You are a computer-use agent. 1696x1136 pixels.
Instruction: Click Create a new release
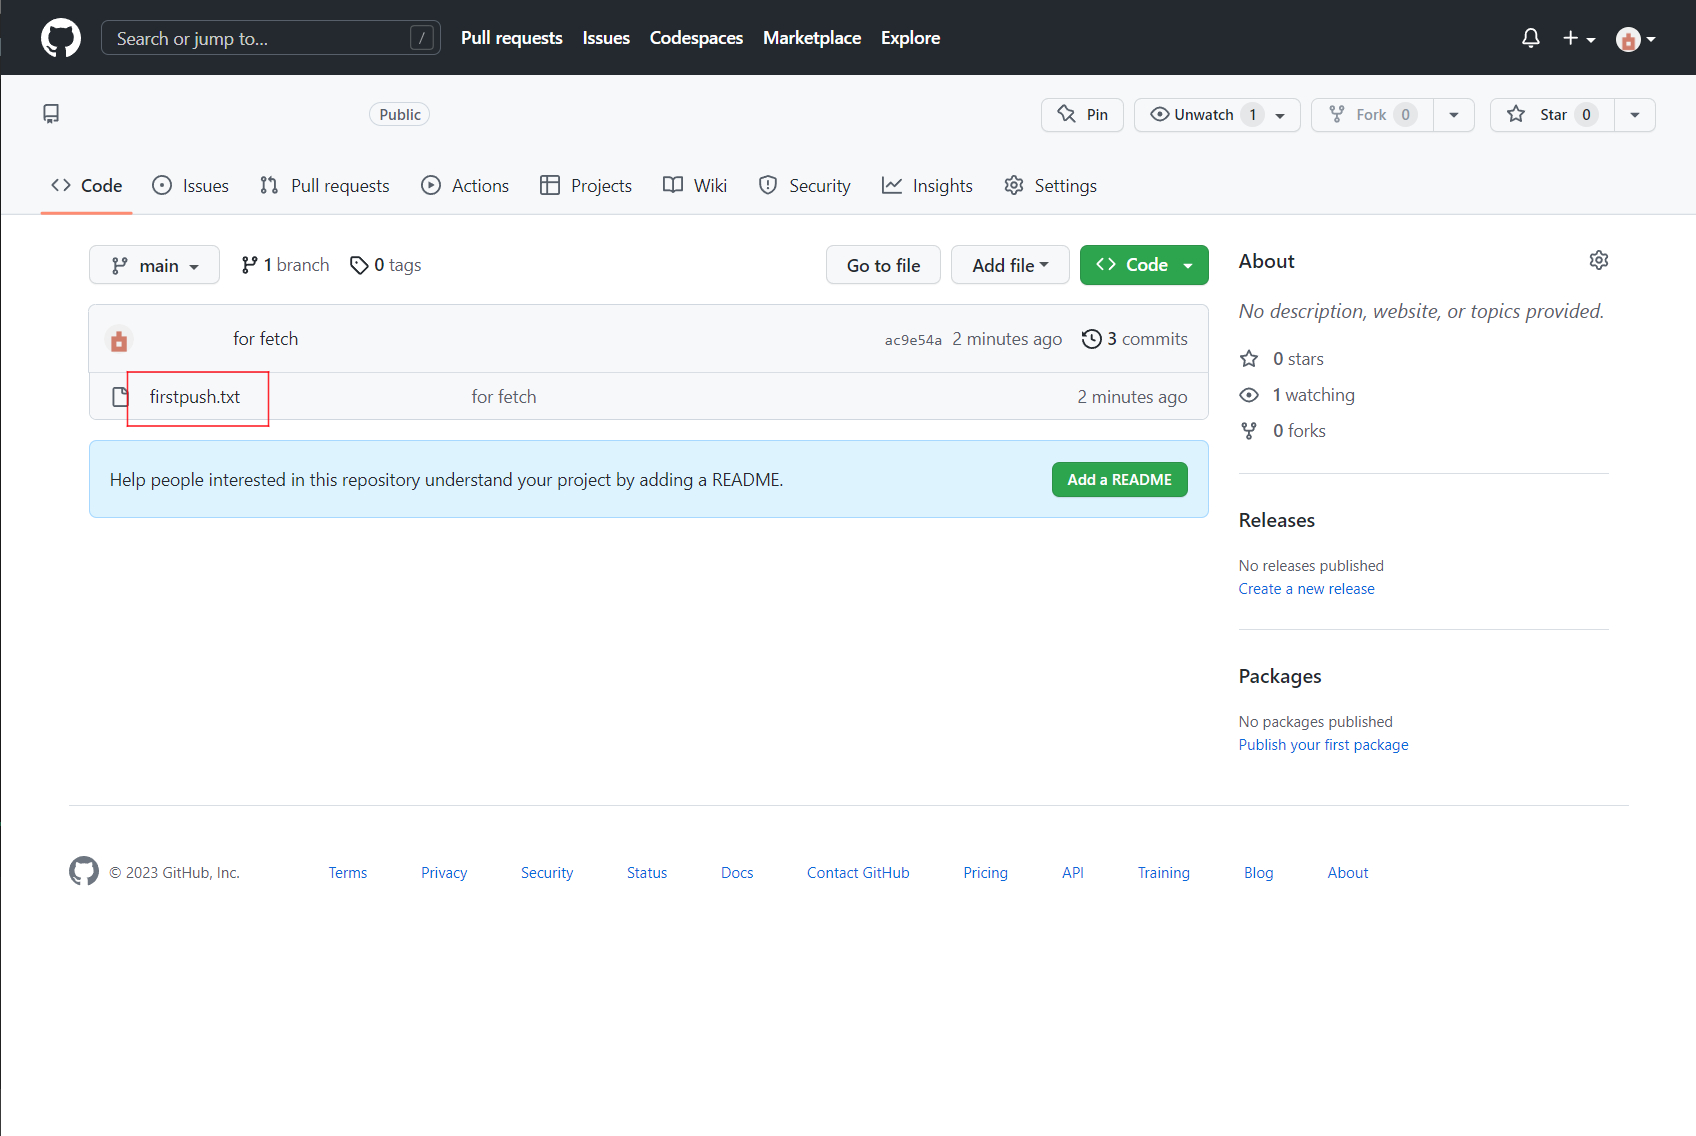pos(1306,589)
